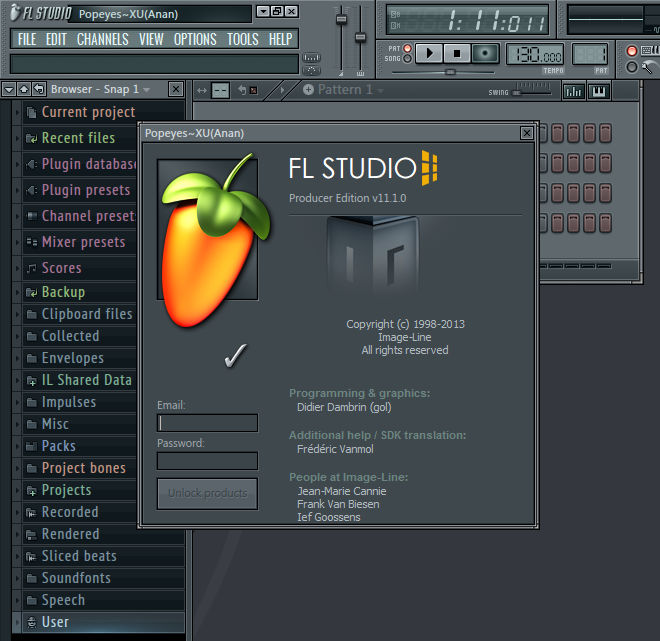
Task: Click the Stop button in transport panel
Action: pos(457,54)
